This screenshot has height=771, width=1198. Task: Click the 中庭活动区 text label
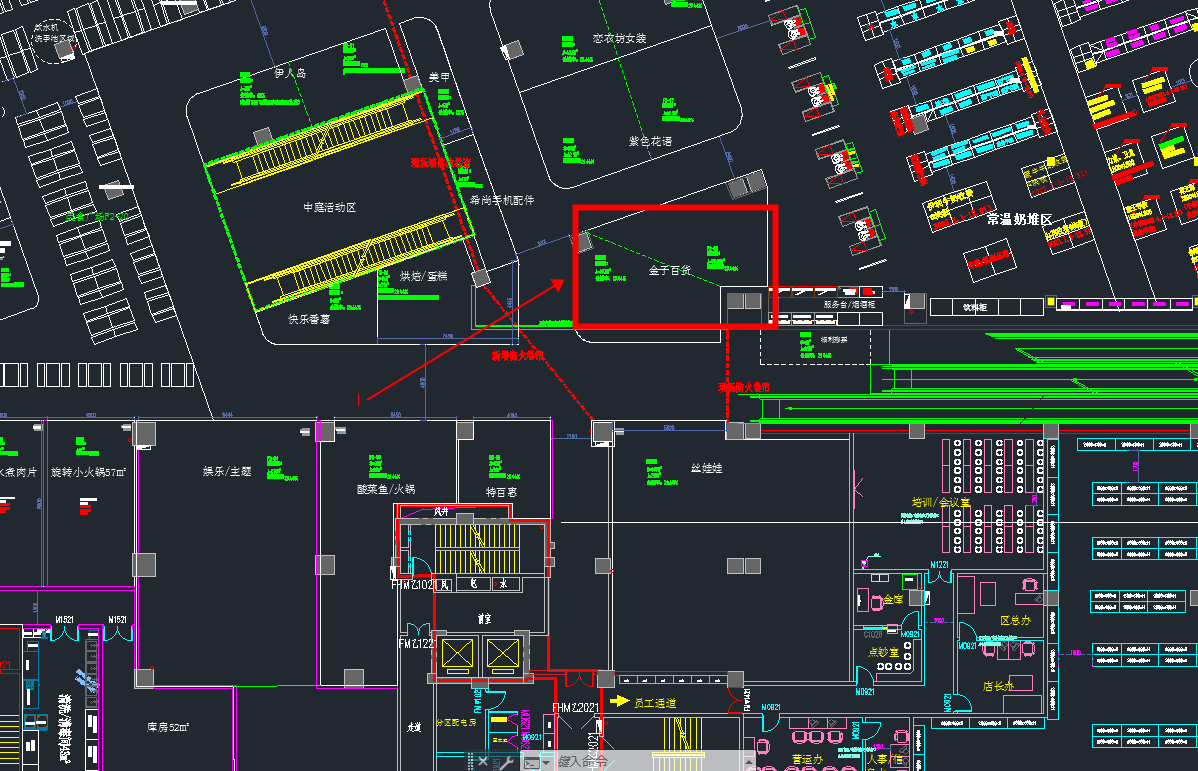(329, 207)
